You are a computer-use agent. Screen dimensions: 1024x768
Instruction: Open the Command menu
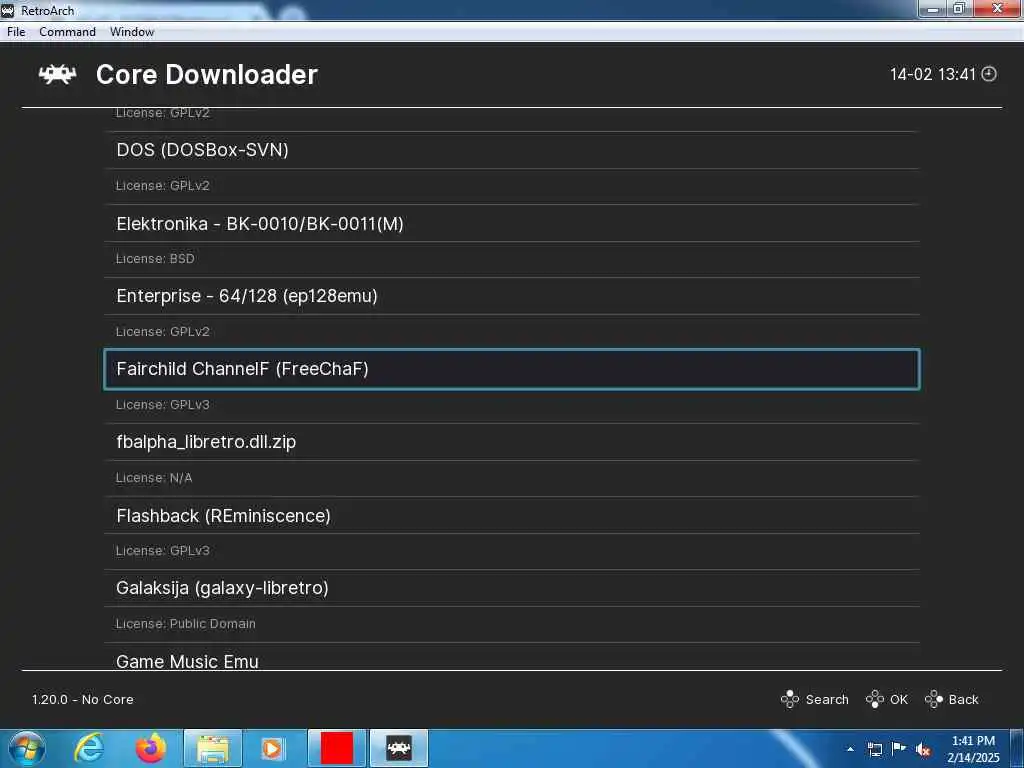(x=67, y=32)
